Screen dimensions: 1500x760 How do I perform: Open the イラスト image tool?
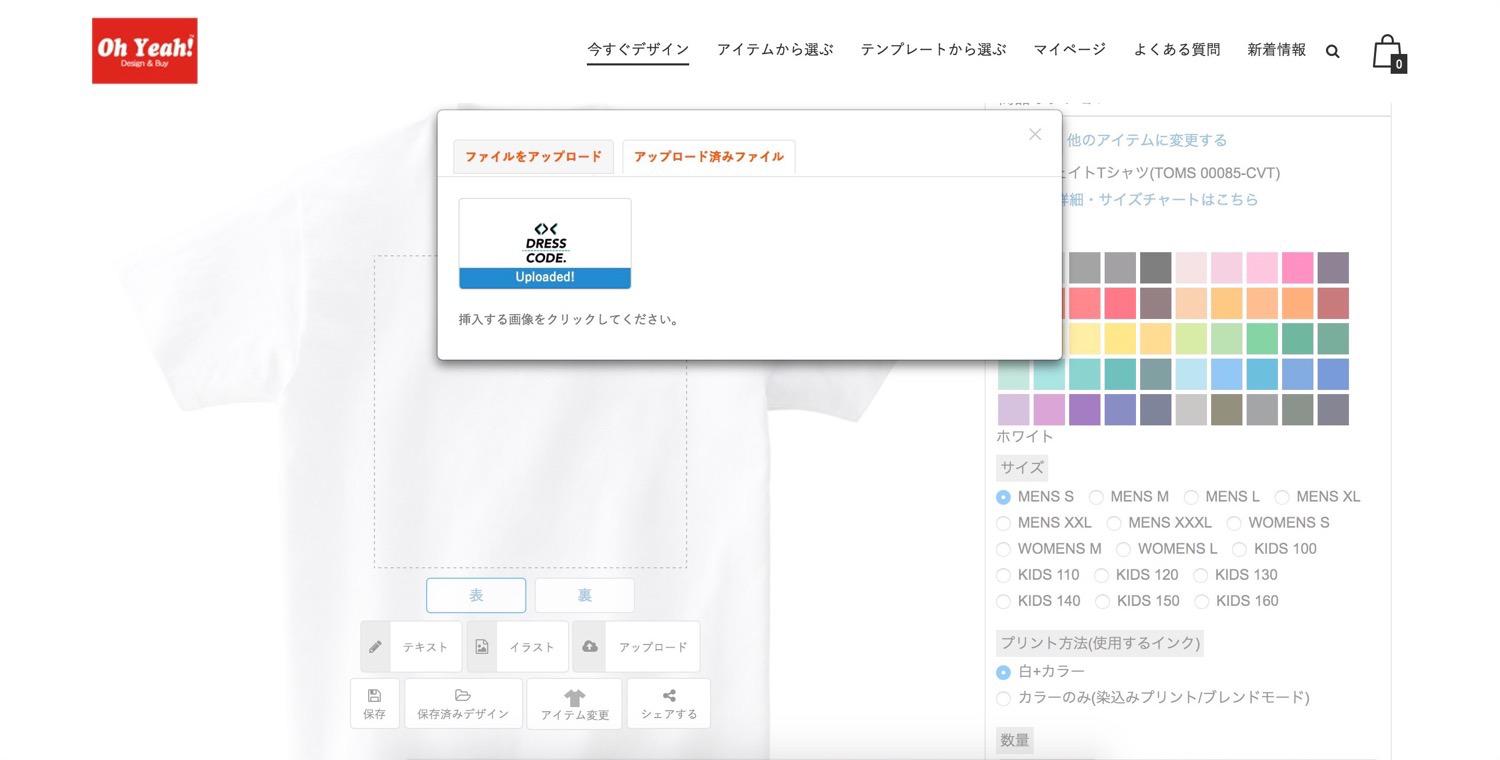pyautogui.click(x=517, y=647)
